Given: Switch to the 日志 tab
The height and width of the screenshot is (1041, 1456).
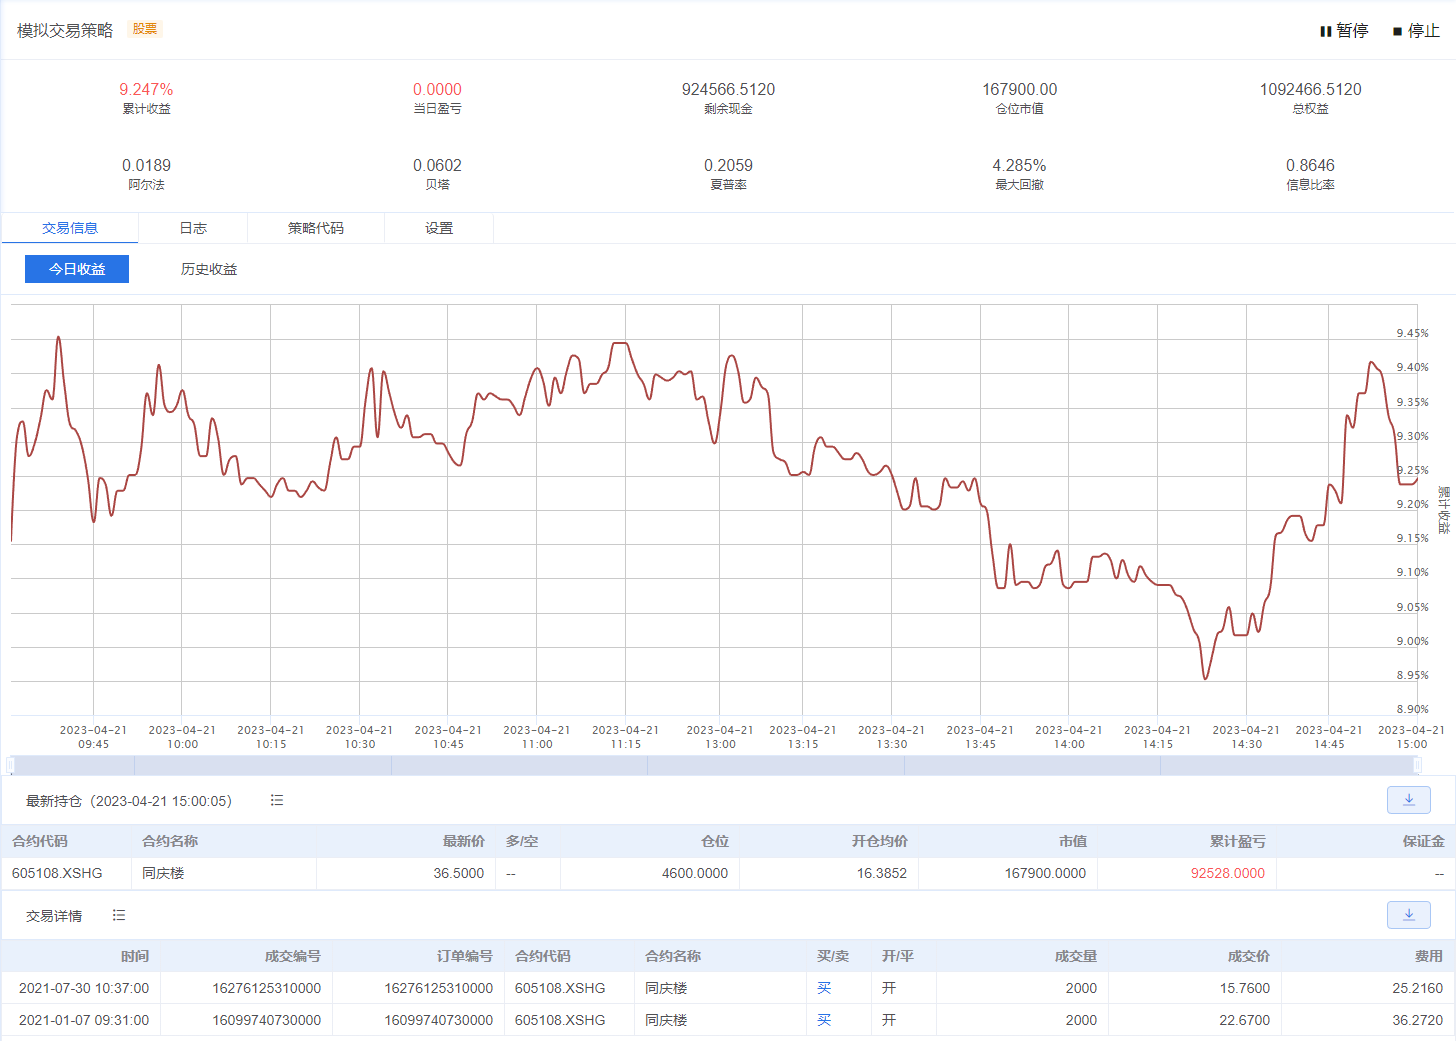Looking at the screenshot, I should pos(193,228).
